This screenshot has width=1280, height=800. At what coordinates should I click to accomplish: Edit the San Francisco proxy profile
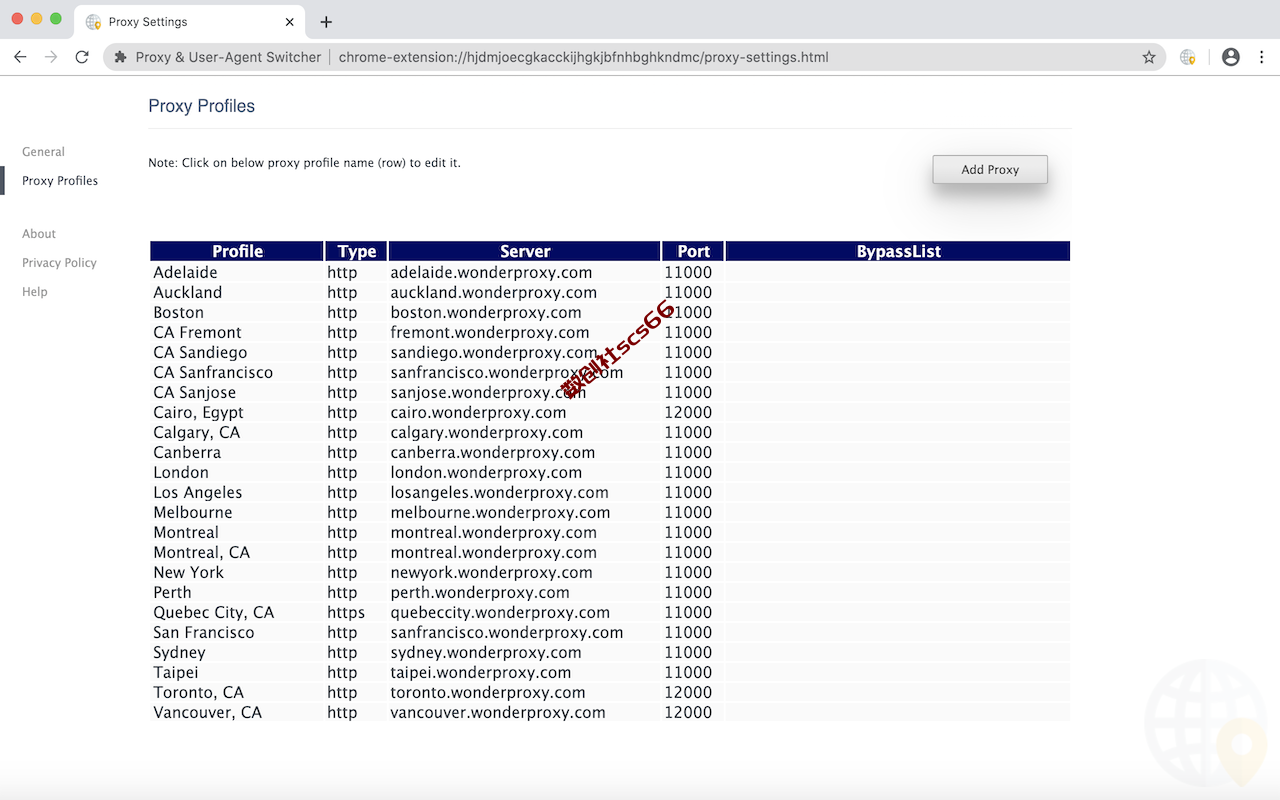(x=610, y=632)
